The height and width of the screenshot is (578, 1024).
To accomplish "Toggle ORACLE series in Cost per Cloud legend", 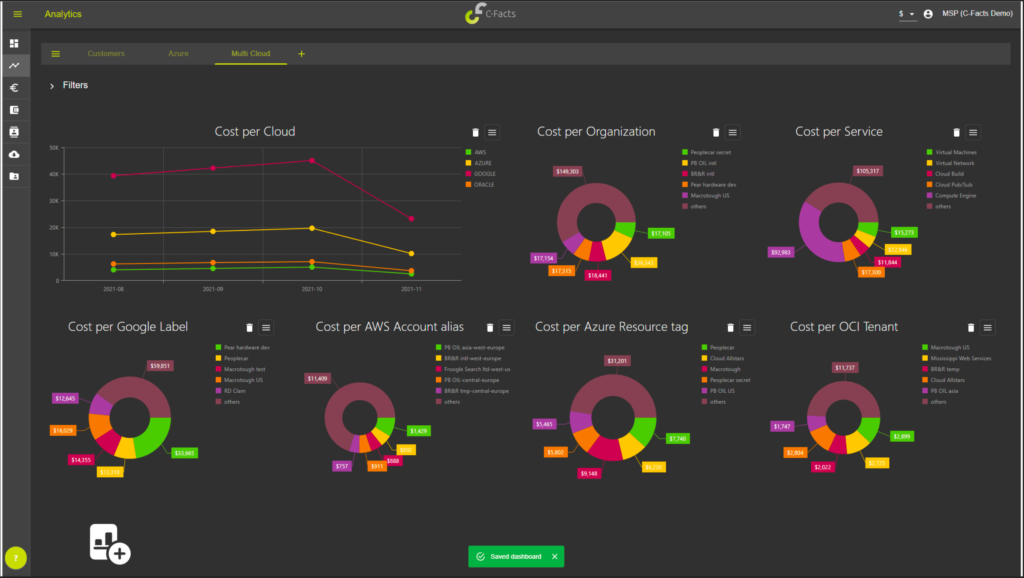I will pyautogui.click(x=480, y=185).
